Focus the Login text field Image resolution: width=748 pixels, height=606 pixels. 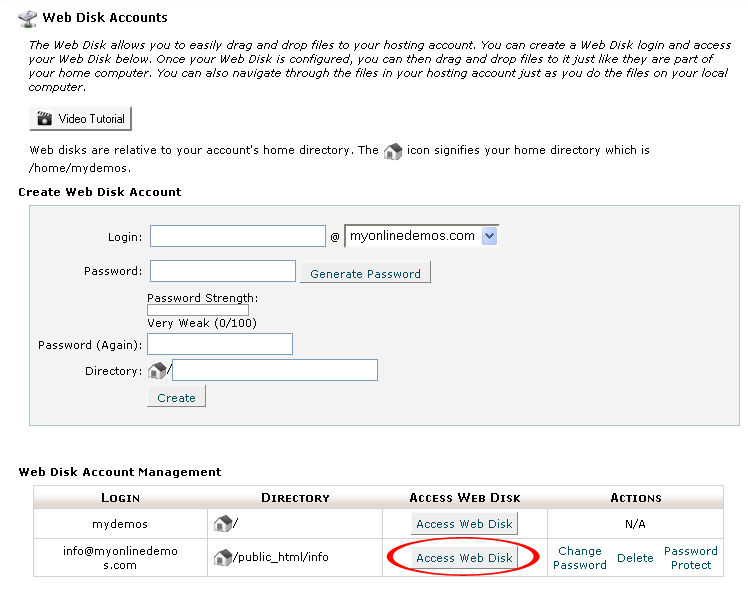tap(238, 236)
